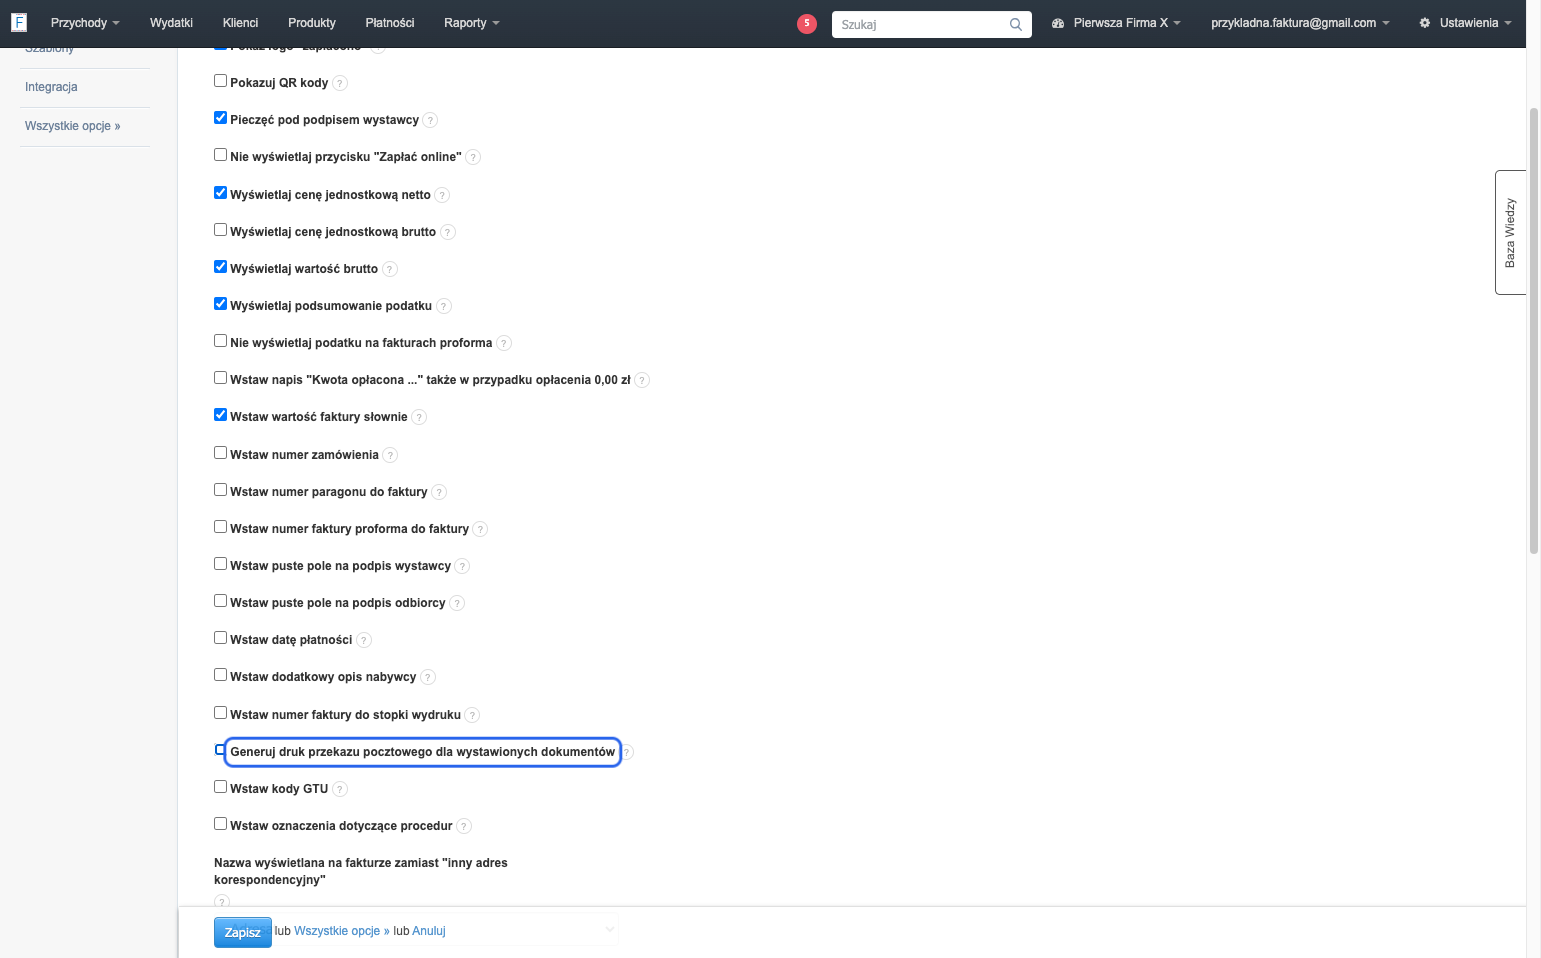The height and width of the screenshot is (958, 1541).
Task: Click the Anuluj link
Action: tap(429, 931)
